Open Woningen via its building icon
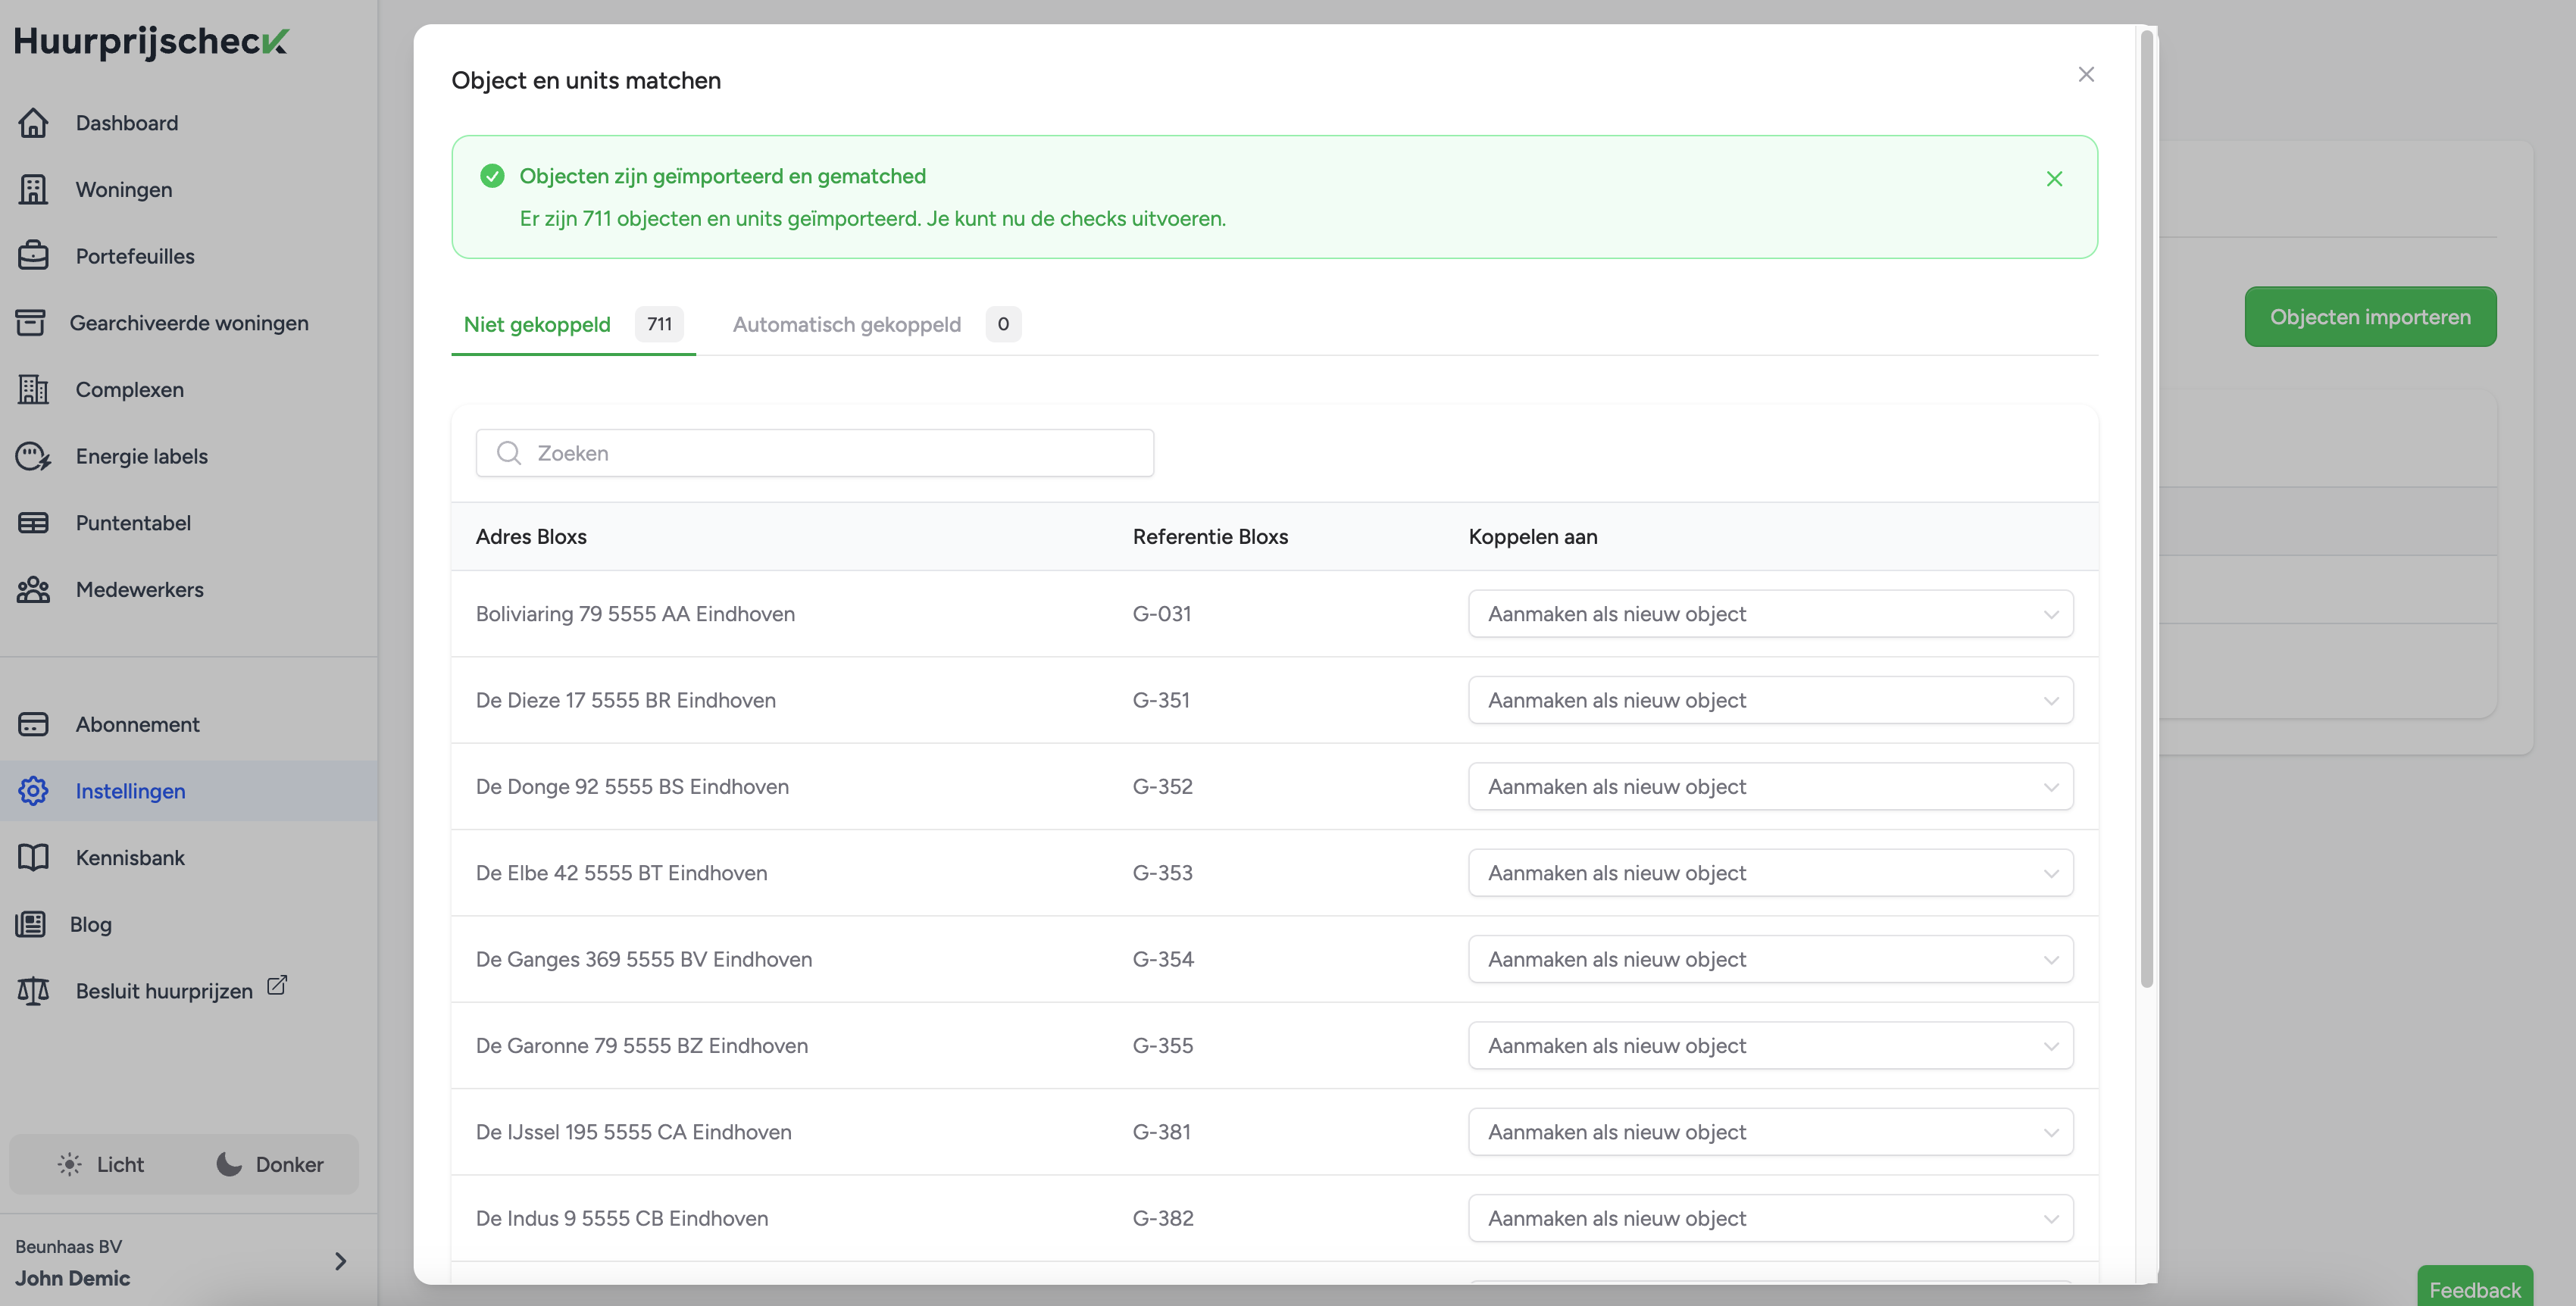Image resolution: width=2576 pixels, height=1306 pixels. point(33,189)
